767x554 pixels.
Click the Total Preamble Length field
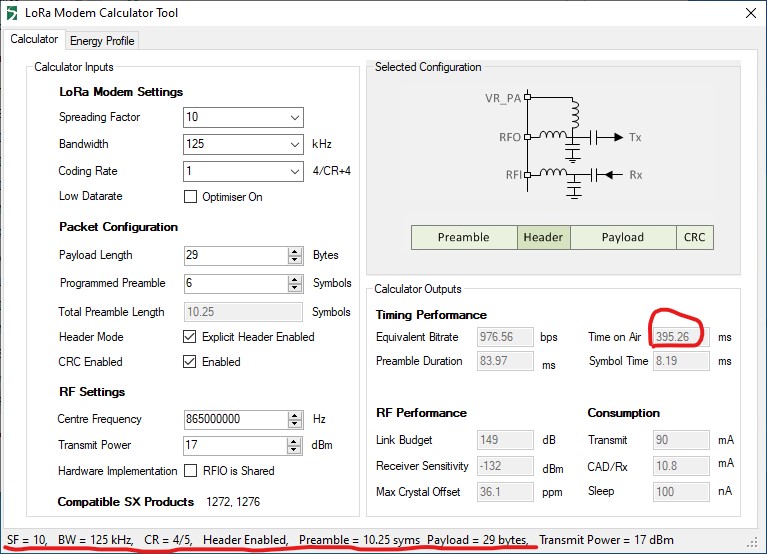click(243, 312)
